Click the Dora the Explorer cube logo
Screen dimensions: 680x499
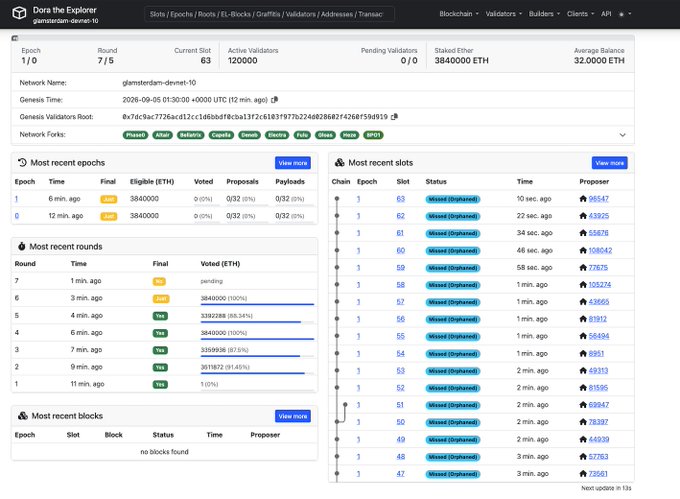coord(19,13)
